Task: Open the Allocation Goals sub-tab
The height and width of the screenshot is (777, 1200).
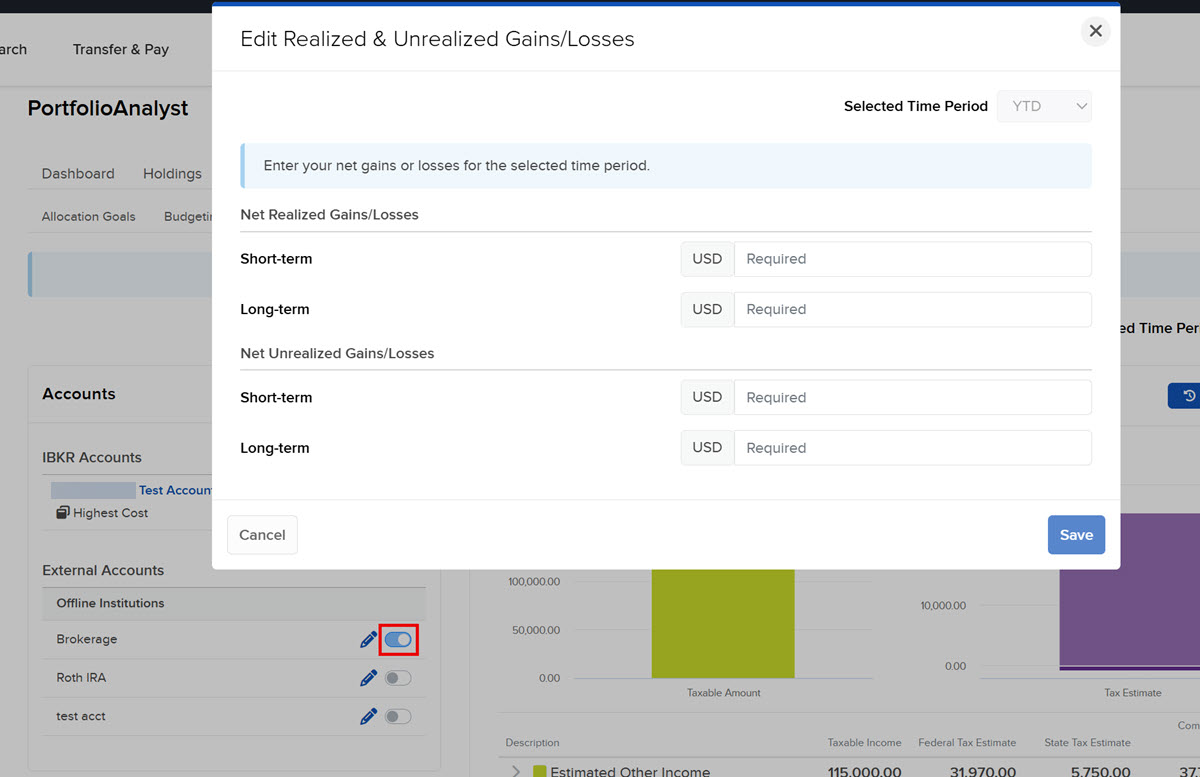Action: click(x=89, y=216)
